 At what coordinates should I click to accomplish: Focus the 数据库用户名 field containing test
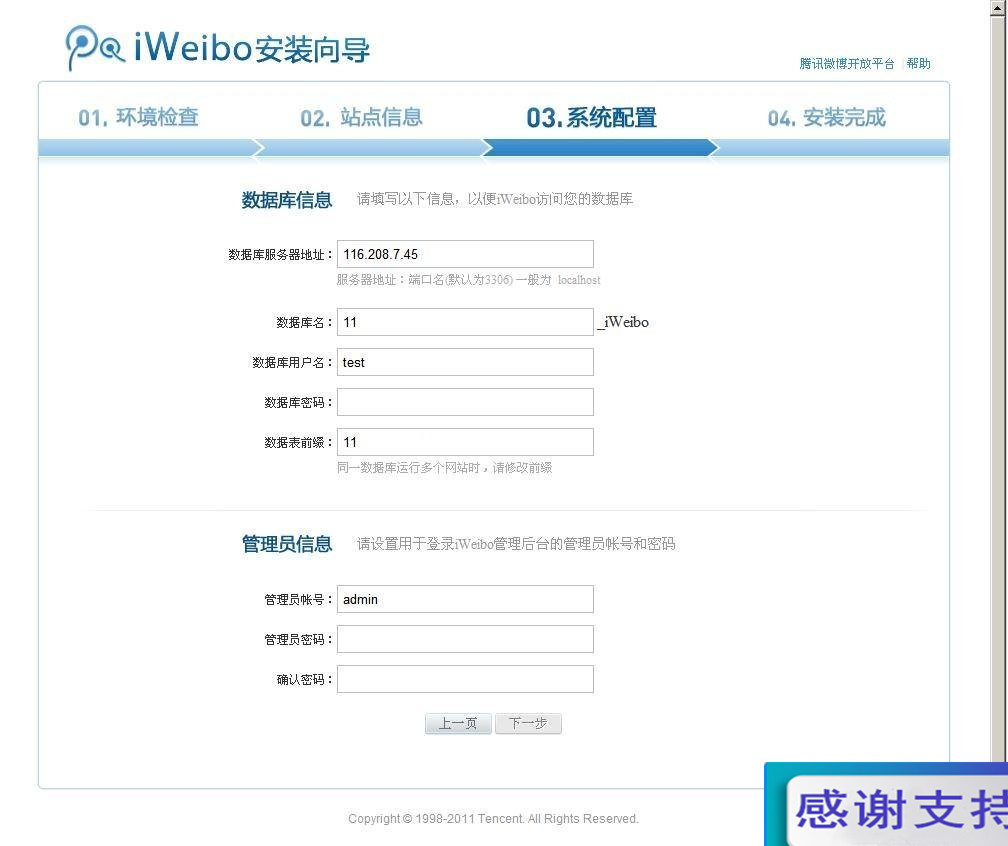[465, 362]
